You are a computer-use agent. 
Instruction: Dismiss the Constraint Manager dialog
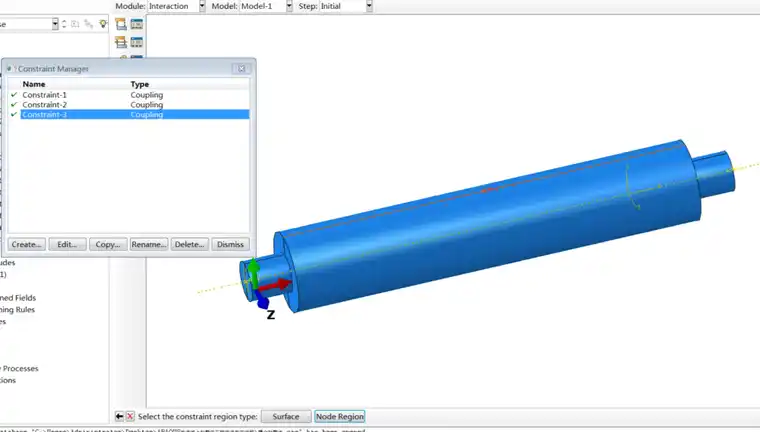230,244
